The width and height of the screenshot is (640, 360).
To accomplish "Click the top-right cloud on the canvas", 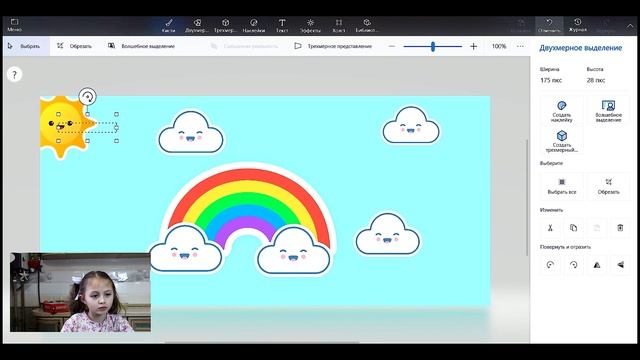I will (x=411, y=125).
